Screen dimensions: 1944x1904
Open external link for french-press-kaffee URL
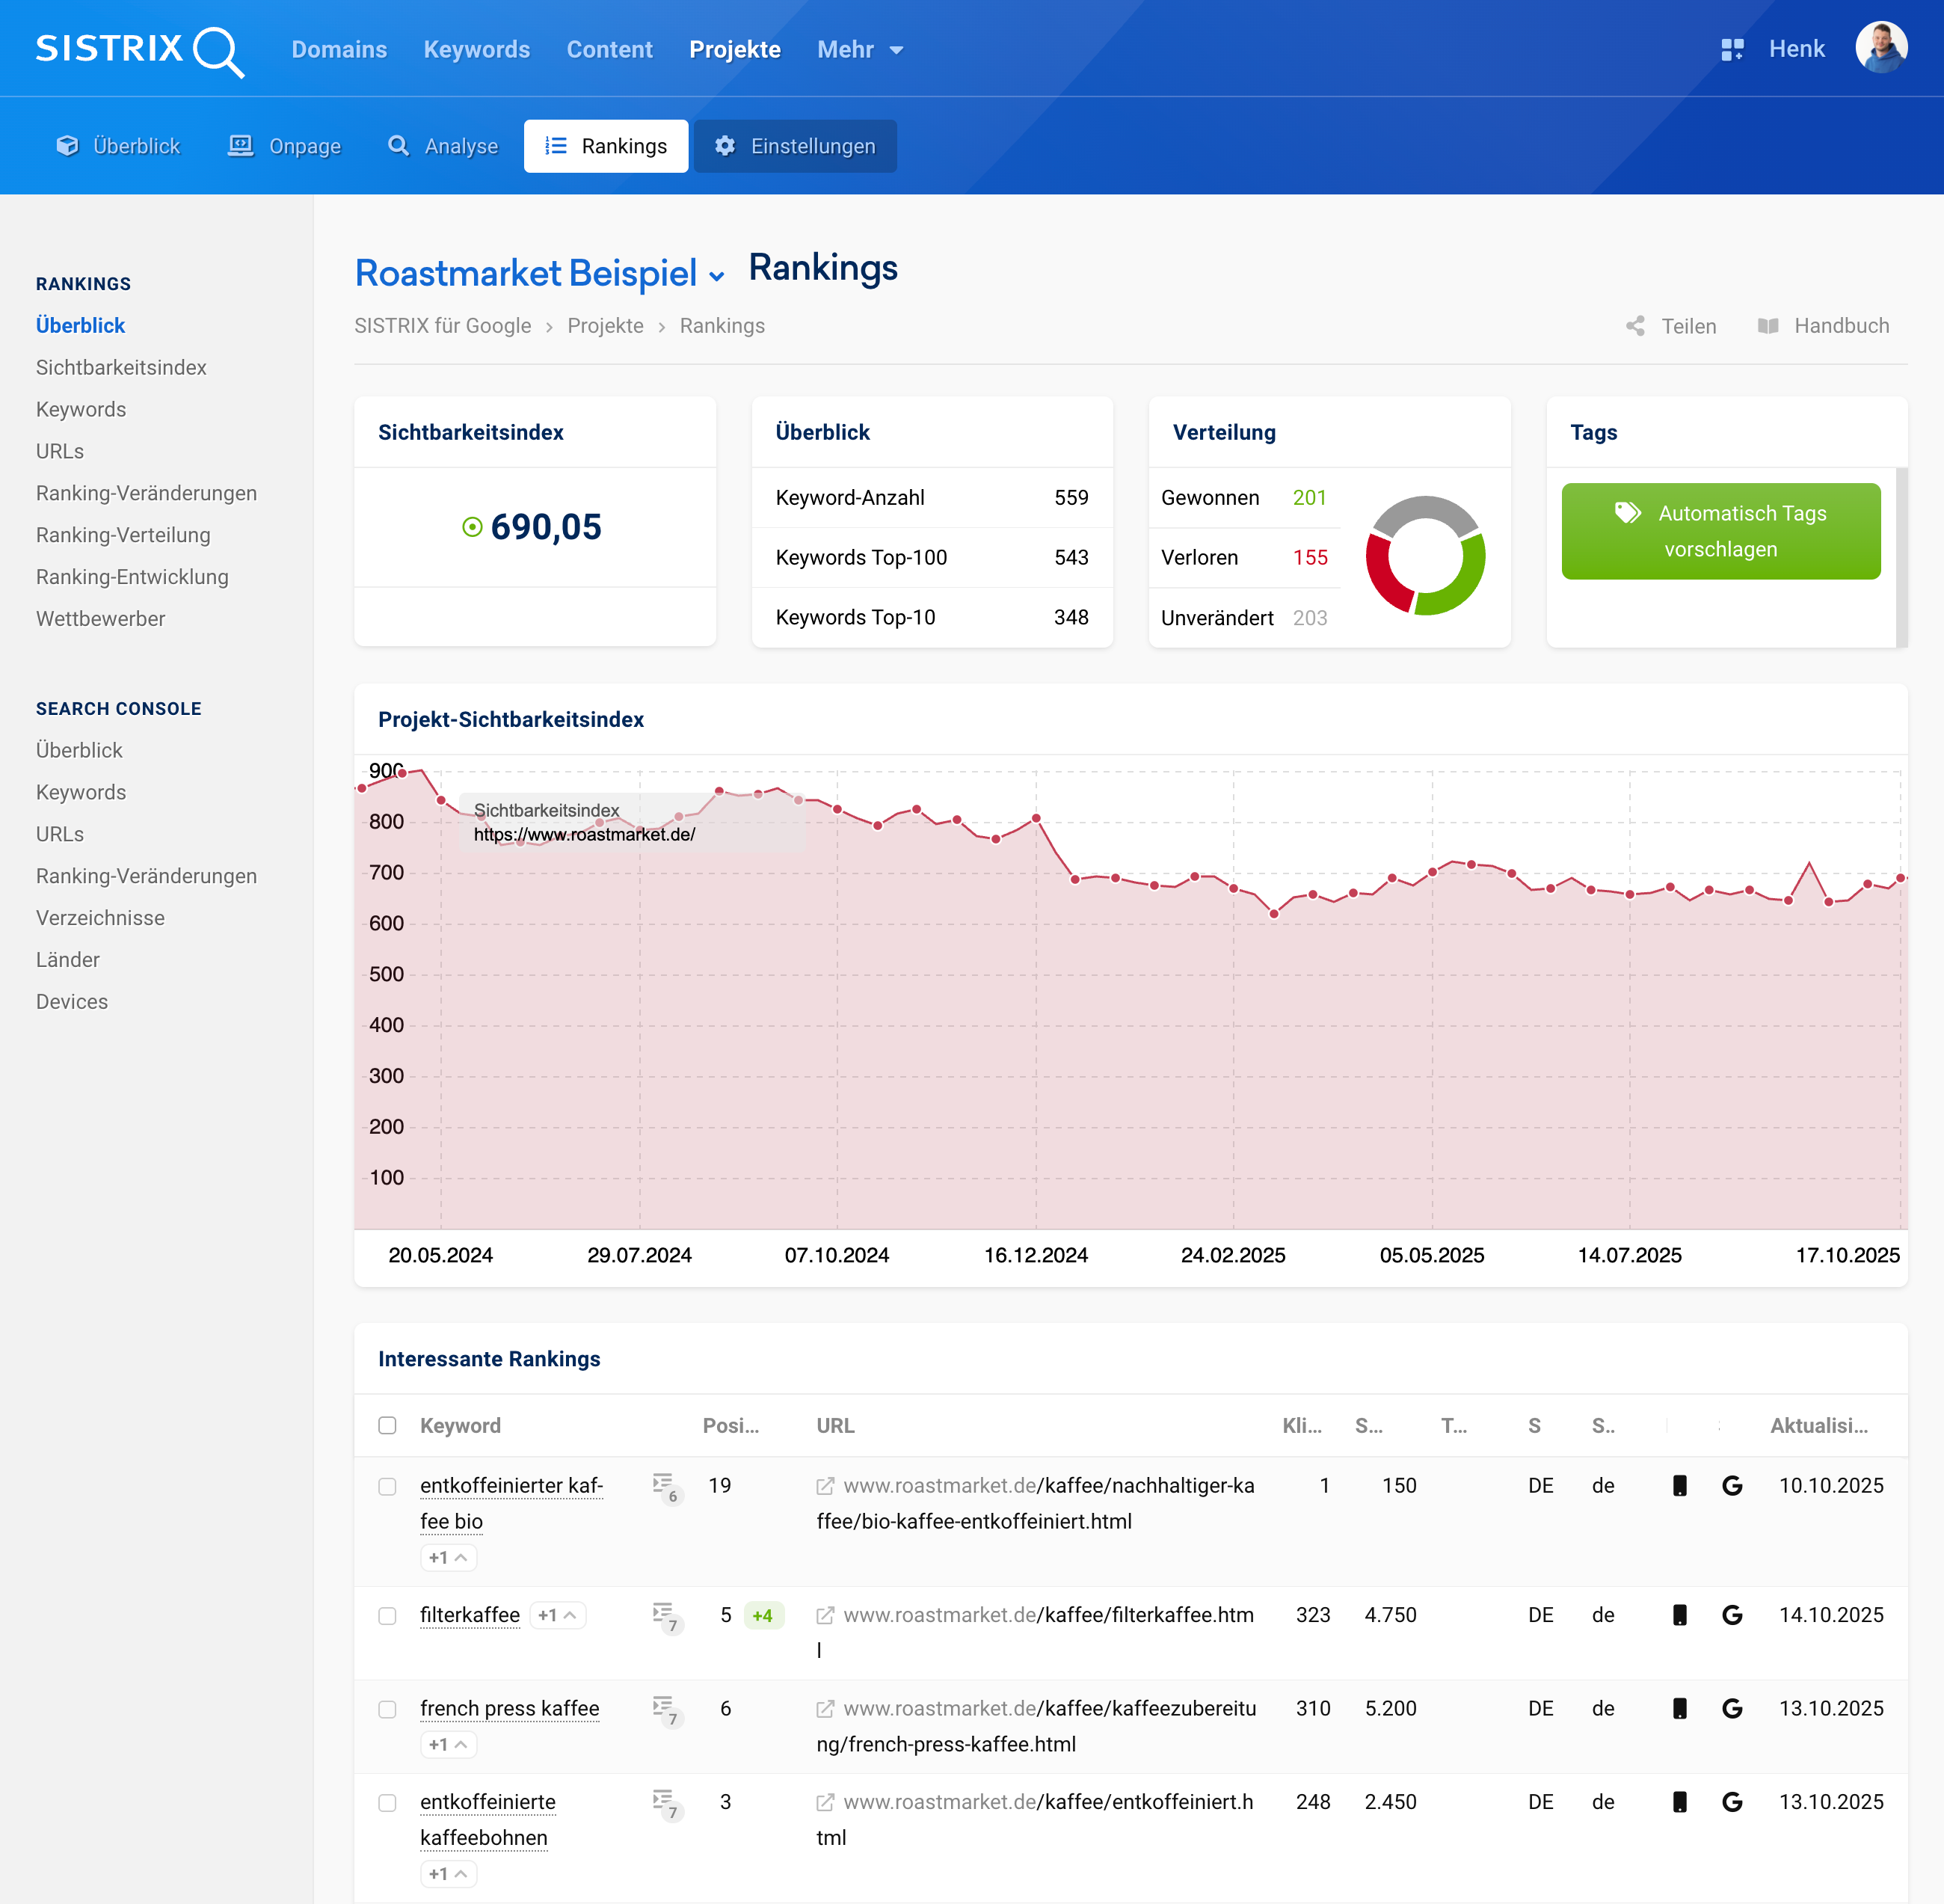(x=825, y=1709)
